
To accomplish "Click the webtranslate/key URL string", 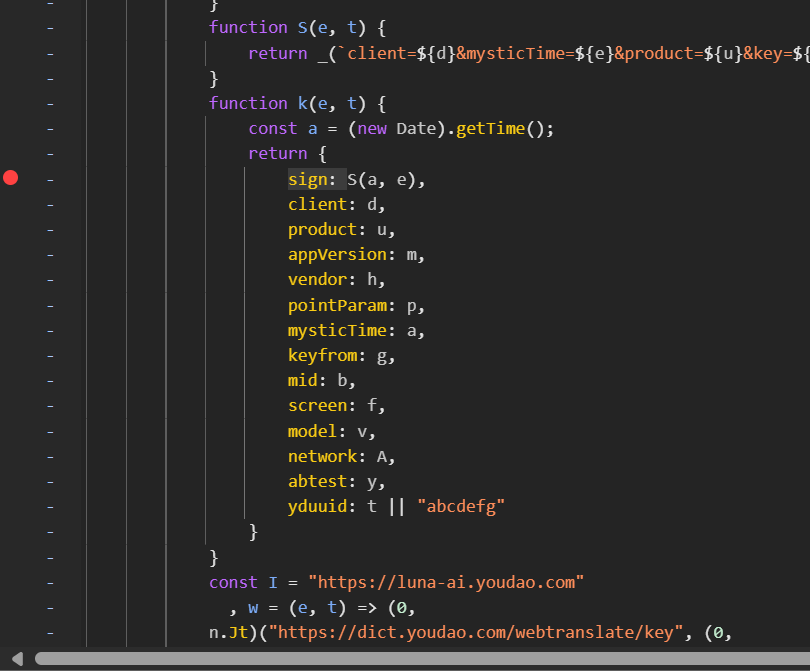I will [x=479, y=632].
